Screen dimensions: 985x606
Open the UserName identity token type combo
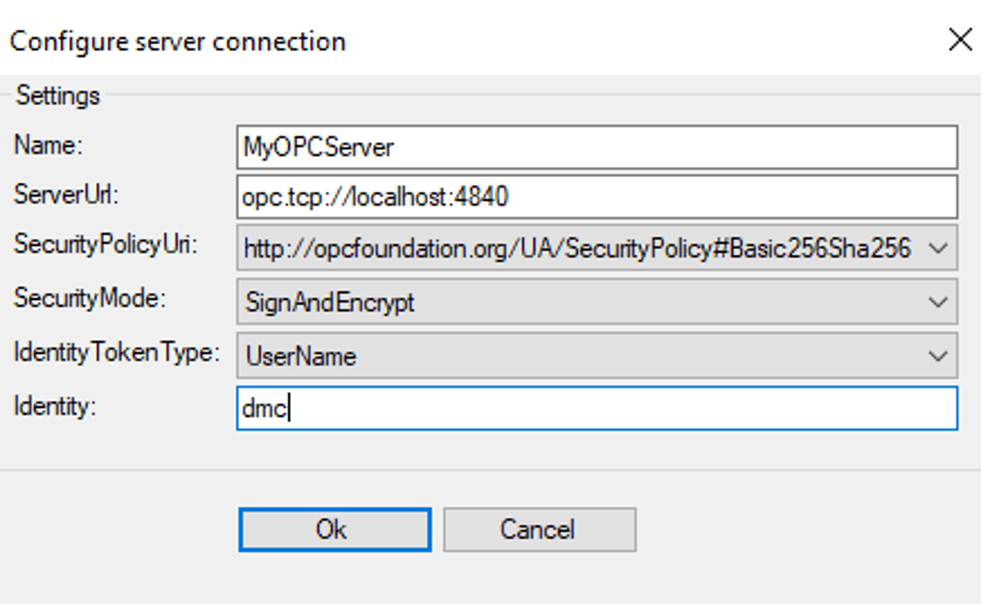[597, 356]
